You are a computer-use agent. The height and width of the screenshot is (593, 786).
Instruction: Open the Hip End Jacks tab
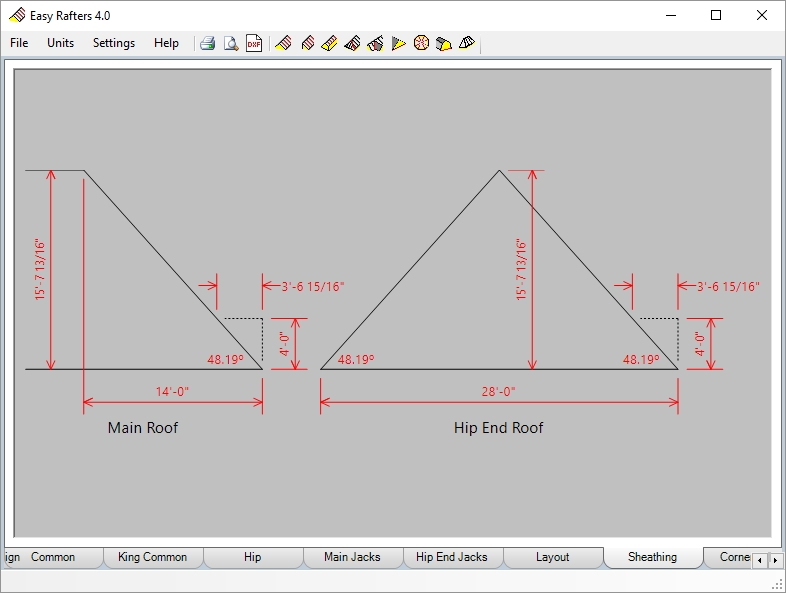[x=452, y=557]
